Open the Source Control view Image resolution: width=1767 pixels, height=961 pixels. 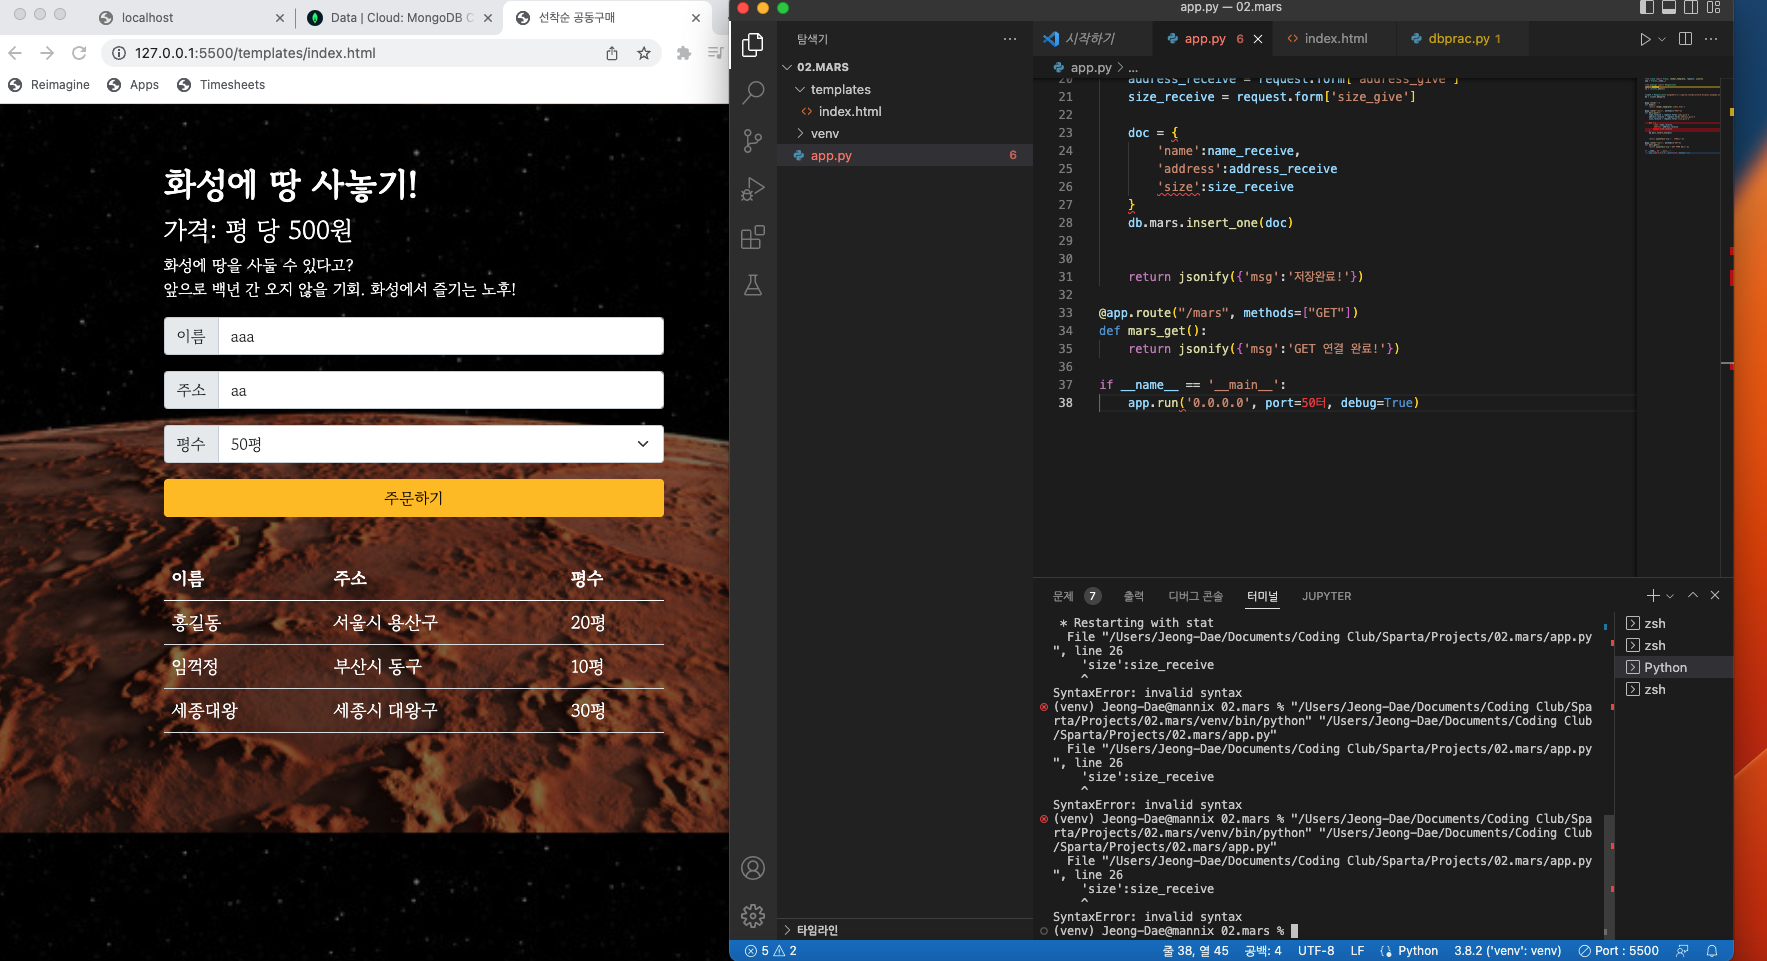click(753, 141)
